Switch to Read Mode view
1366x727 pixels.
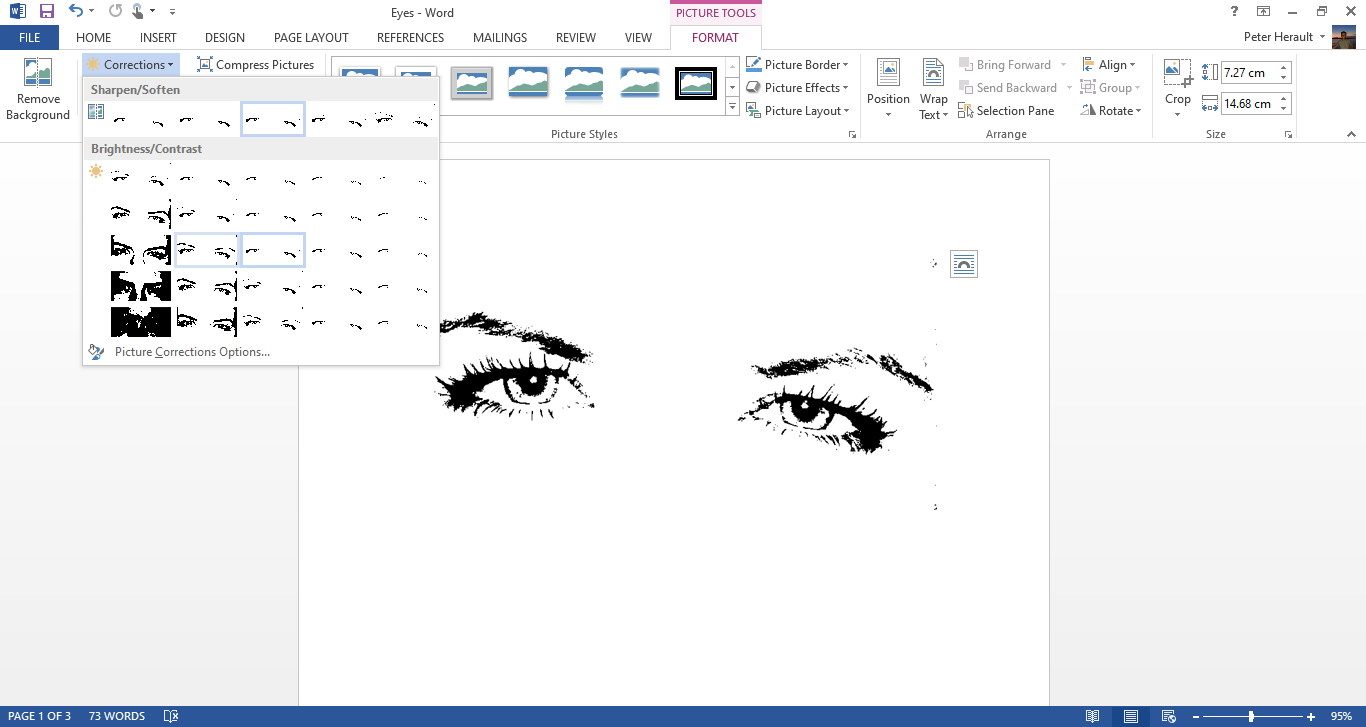[x=1093, y=716]
